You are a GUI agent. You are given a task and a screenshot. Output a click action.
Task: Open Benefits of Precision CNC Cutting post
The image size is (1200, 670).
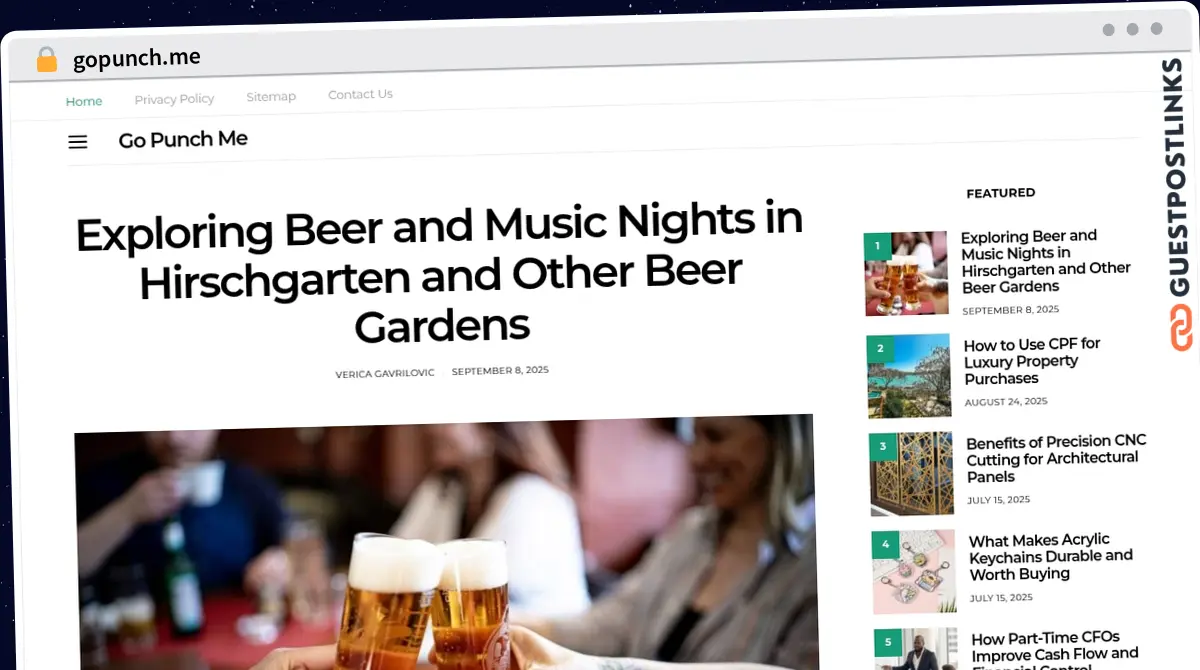[1056, 458]
